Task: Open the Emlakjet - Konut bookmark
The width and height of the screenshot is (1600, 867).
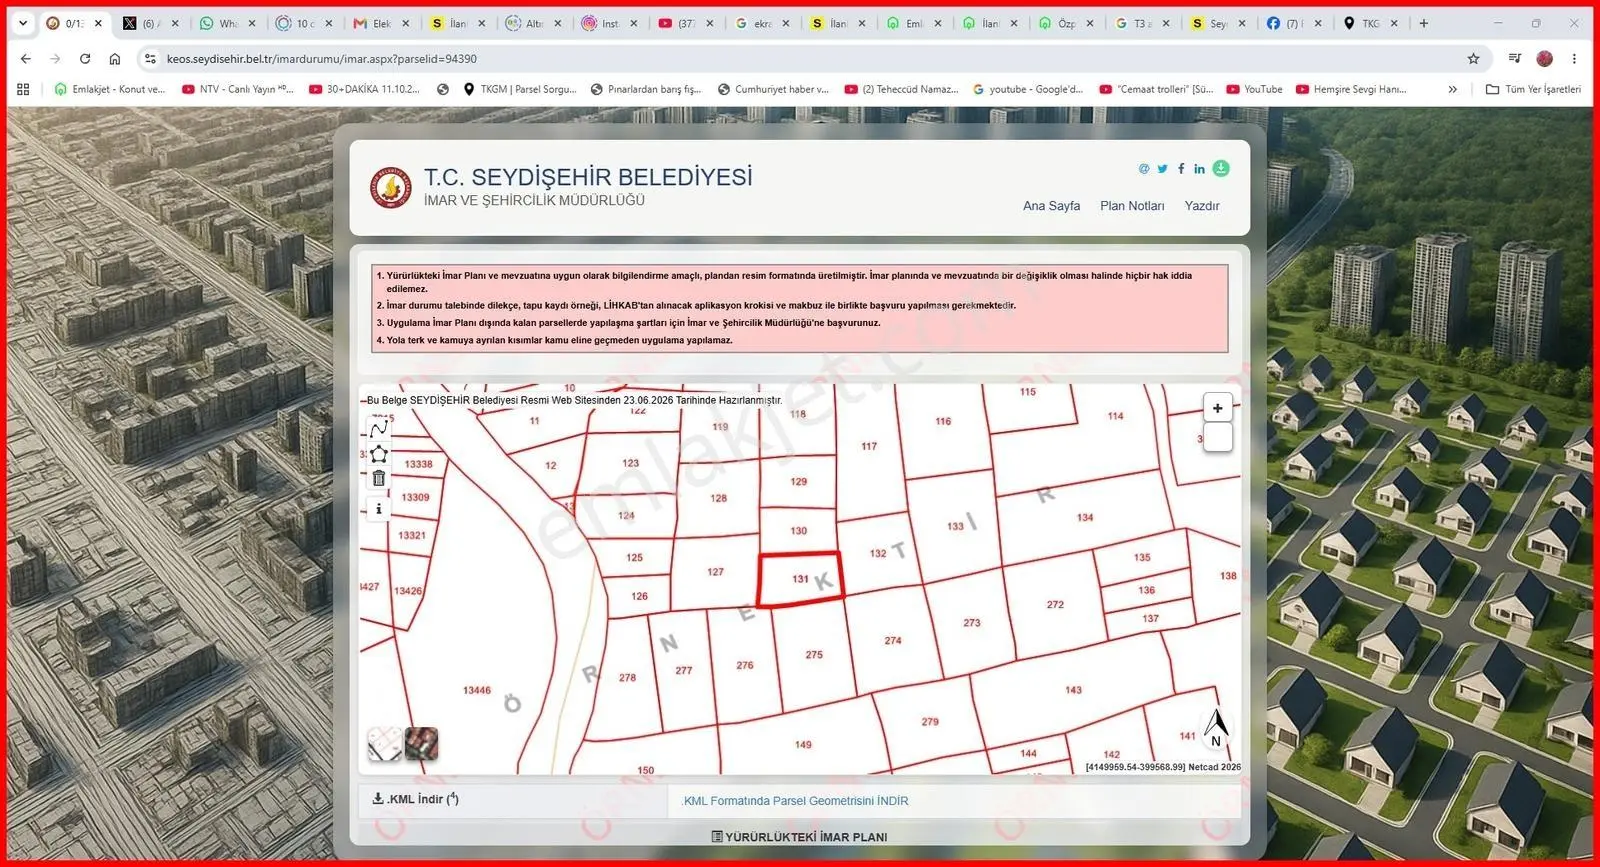Action: (109, 89)
